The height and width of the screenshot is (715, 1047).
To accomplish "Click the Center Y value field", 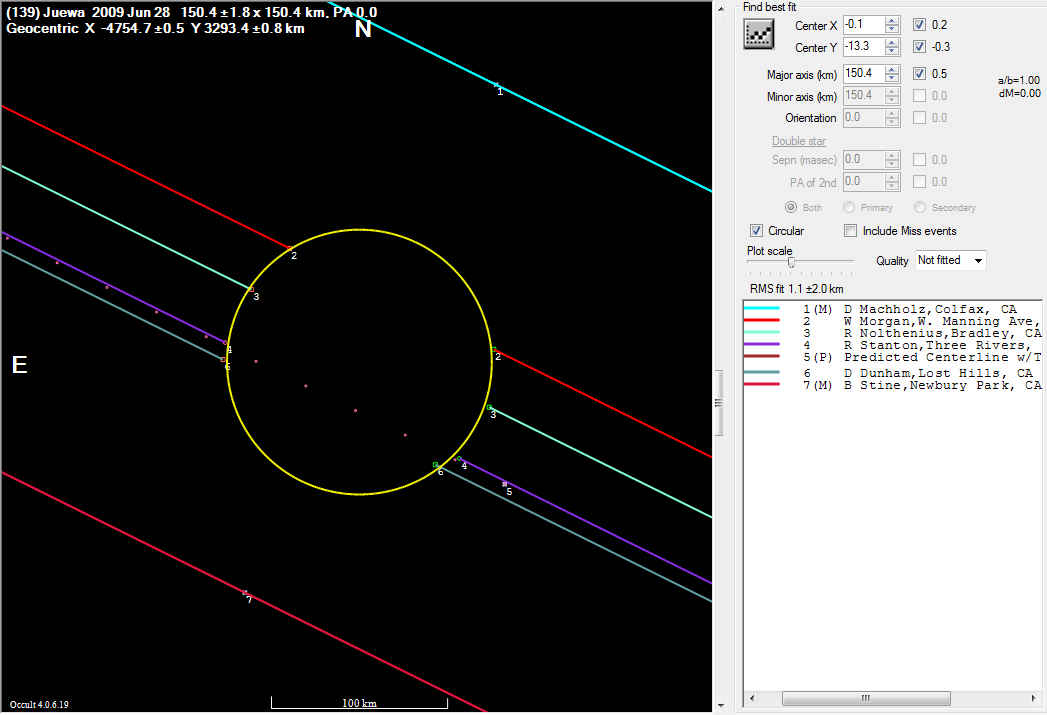I will 864,47.
